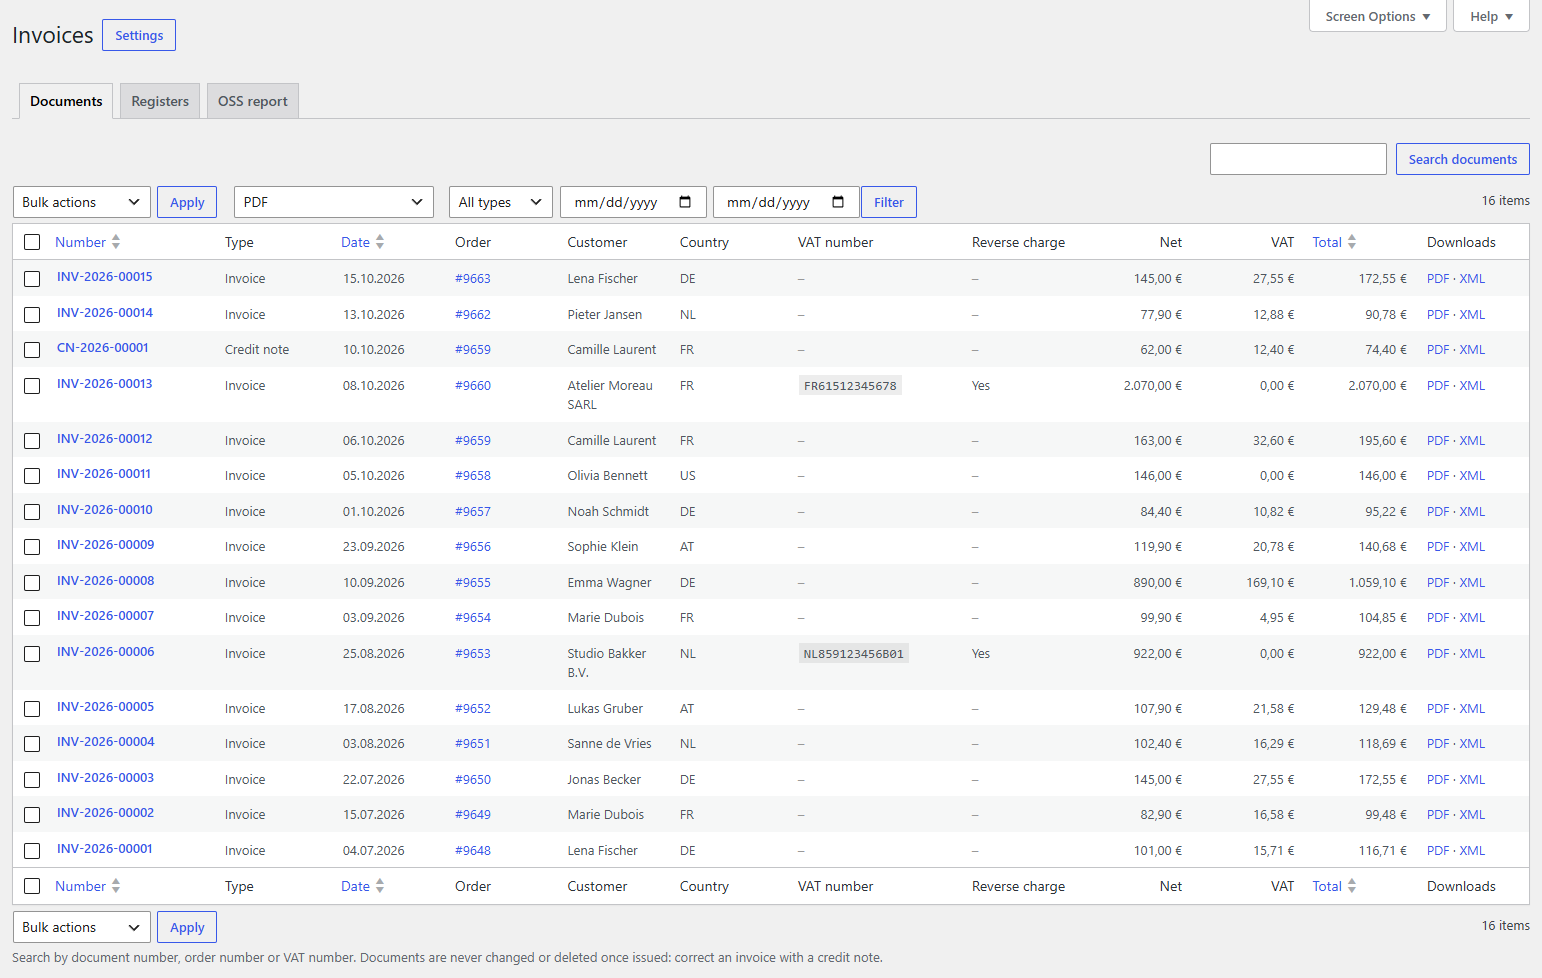Click the top Apply button
1542x978 pixels.
[187, 202]
